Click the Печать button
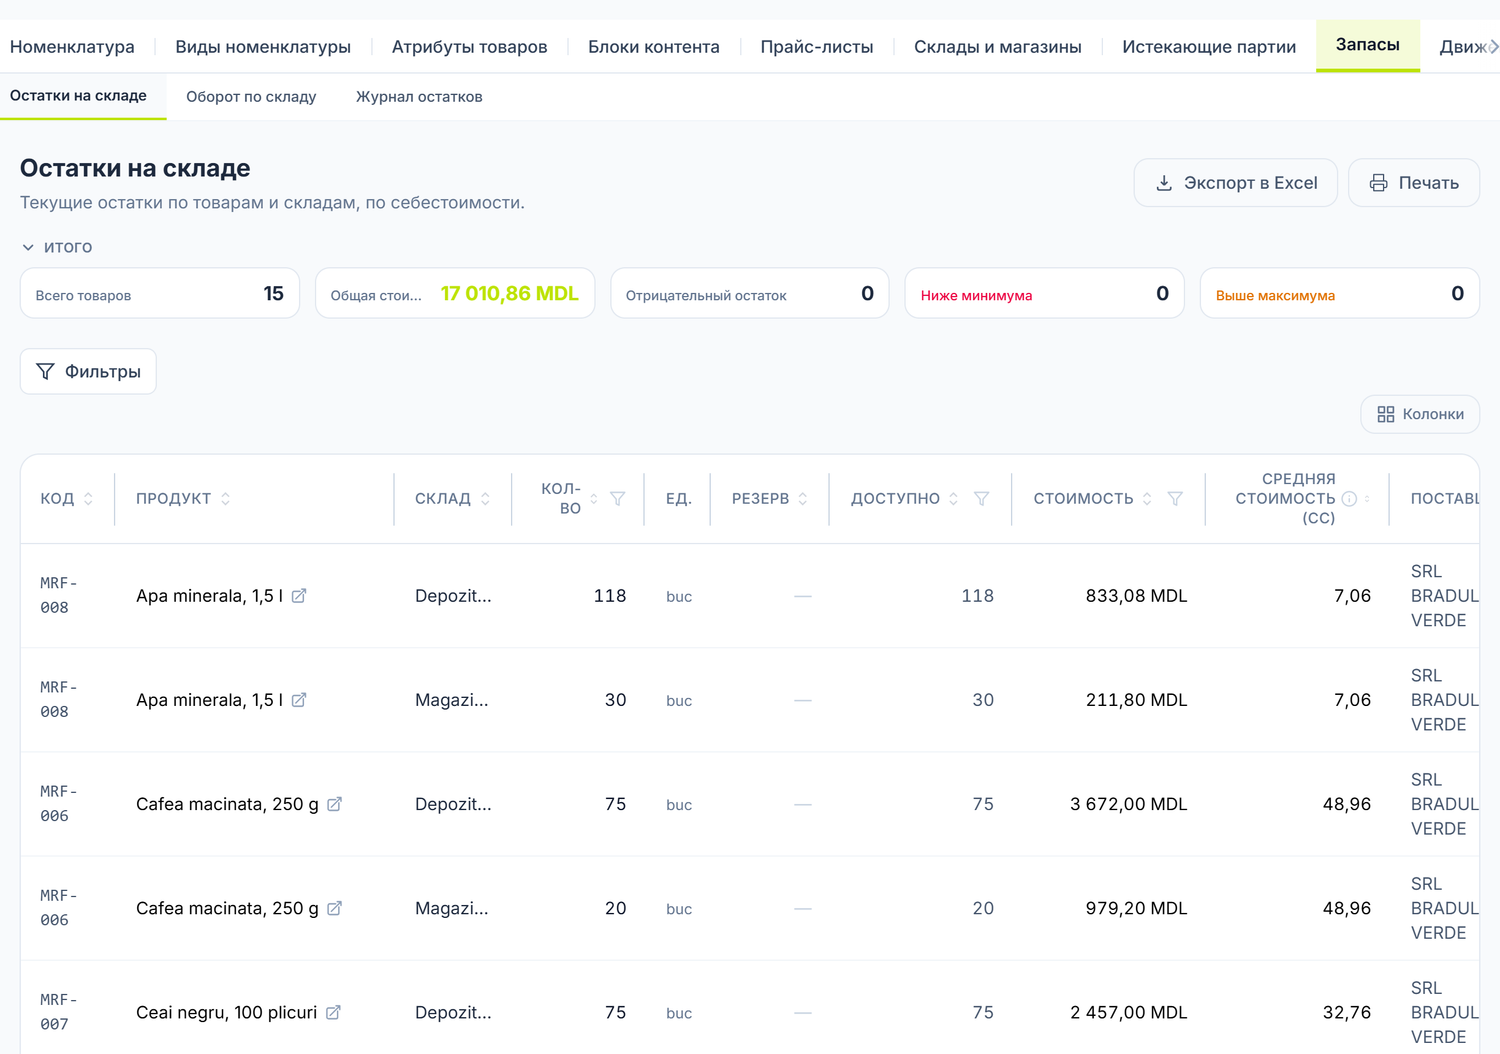The height and width of the screenshot is (1054, 1500). coord(1413,183)
